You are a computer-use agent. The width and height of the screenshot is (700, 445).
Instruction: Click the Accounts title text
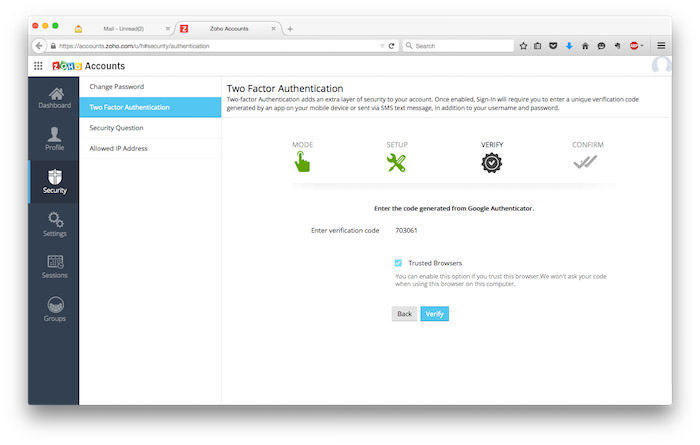click(105, 66)
